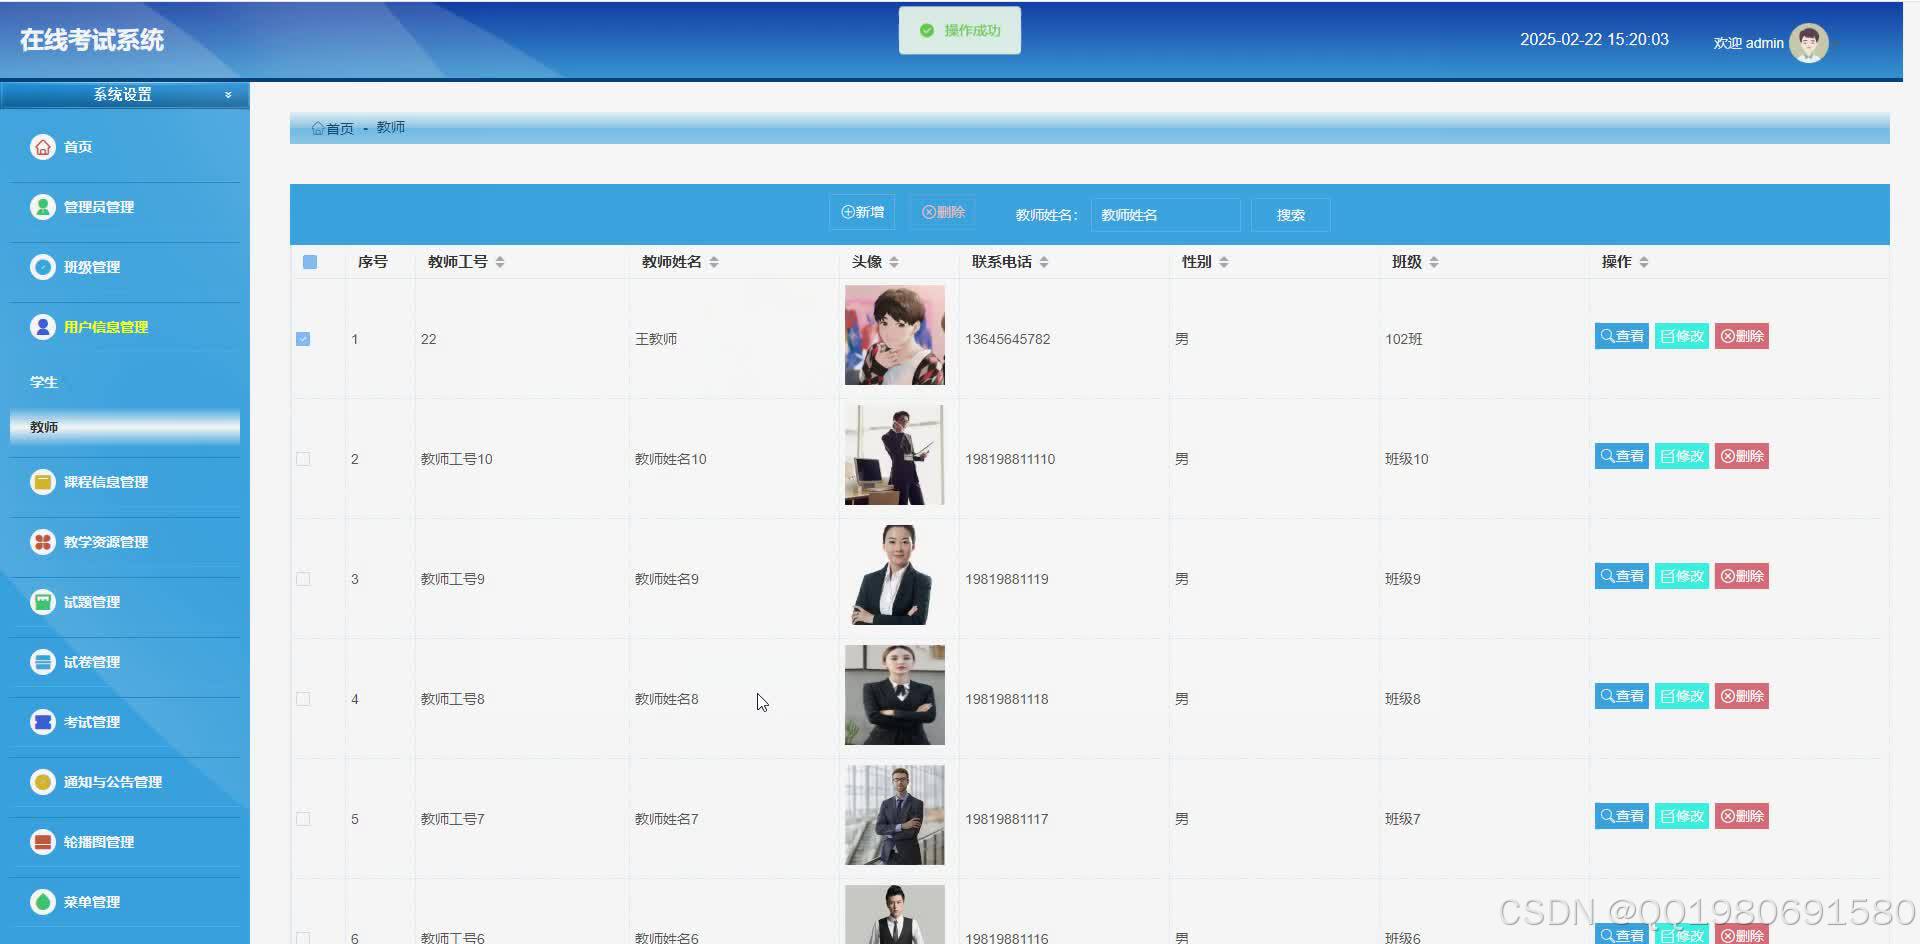The height and width of the screenshot is (944, 1920).
Task: Click the 班级管理 sidebar icon
Action: pos(42,267)
